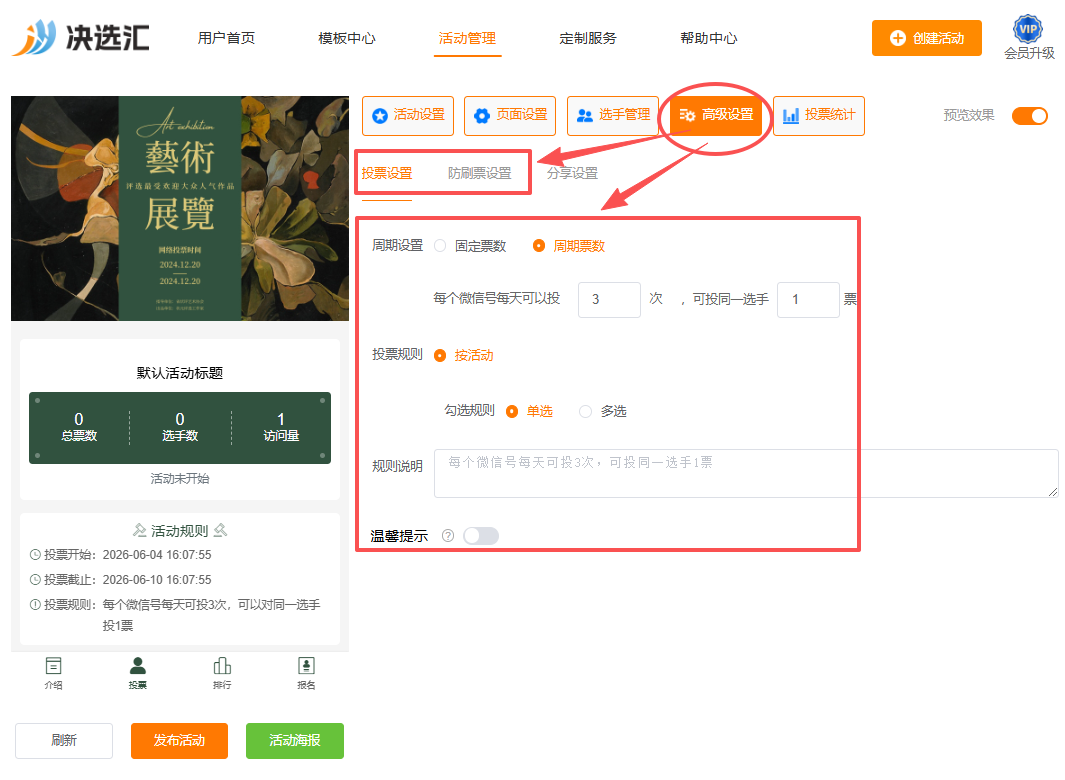Screen dimensions: 1065x780
Task: Switch to the 防刷票设置 sub-tab
Action: click(480, 173)
